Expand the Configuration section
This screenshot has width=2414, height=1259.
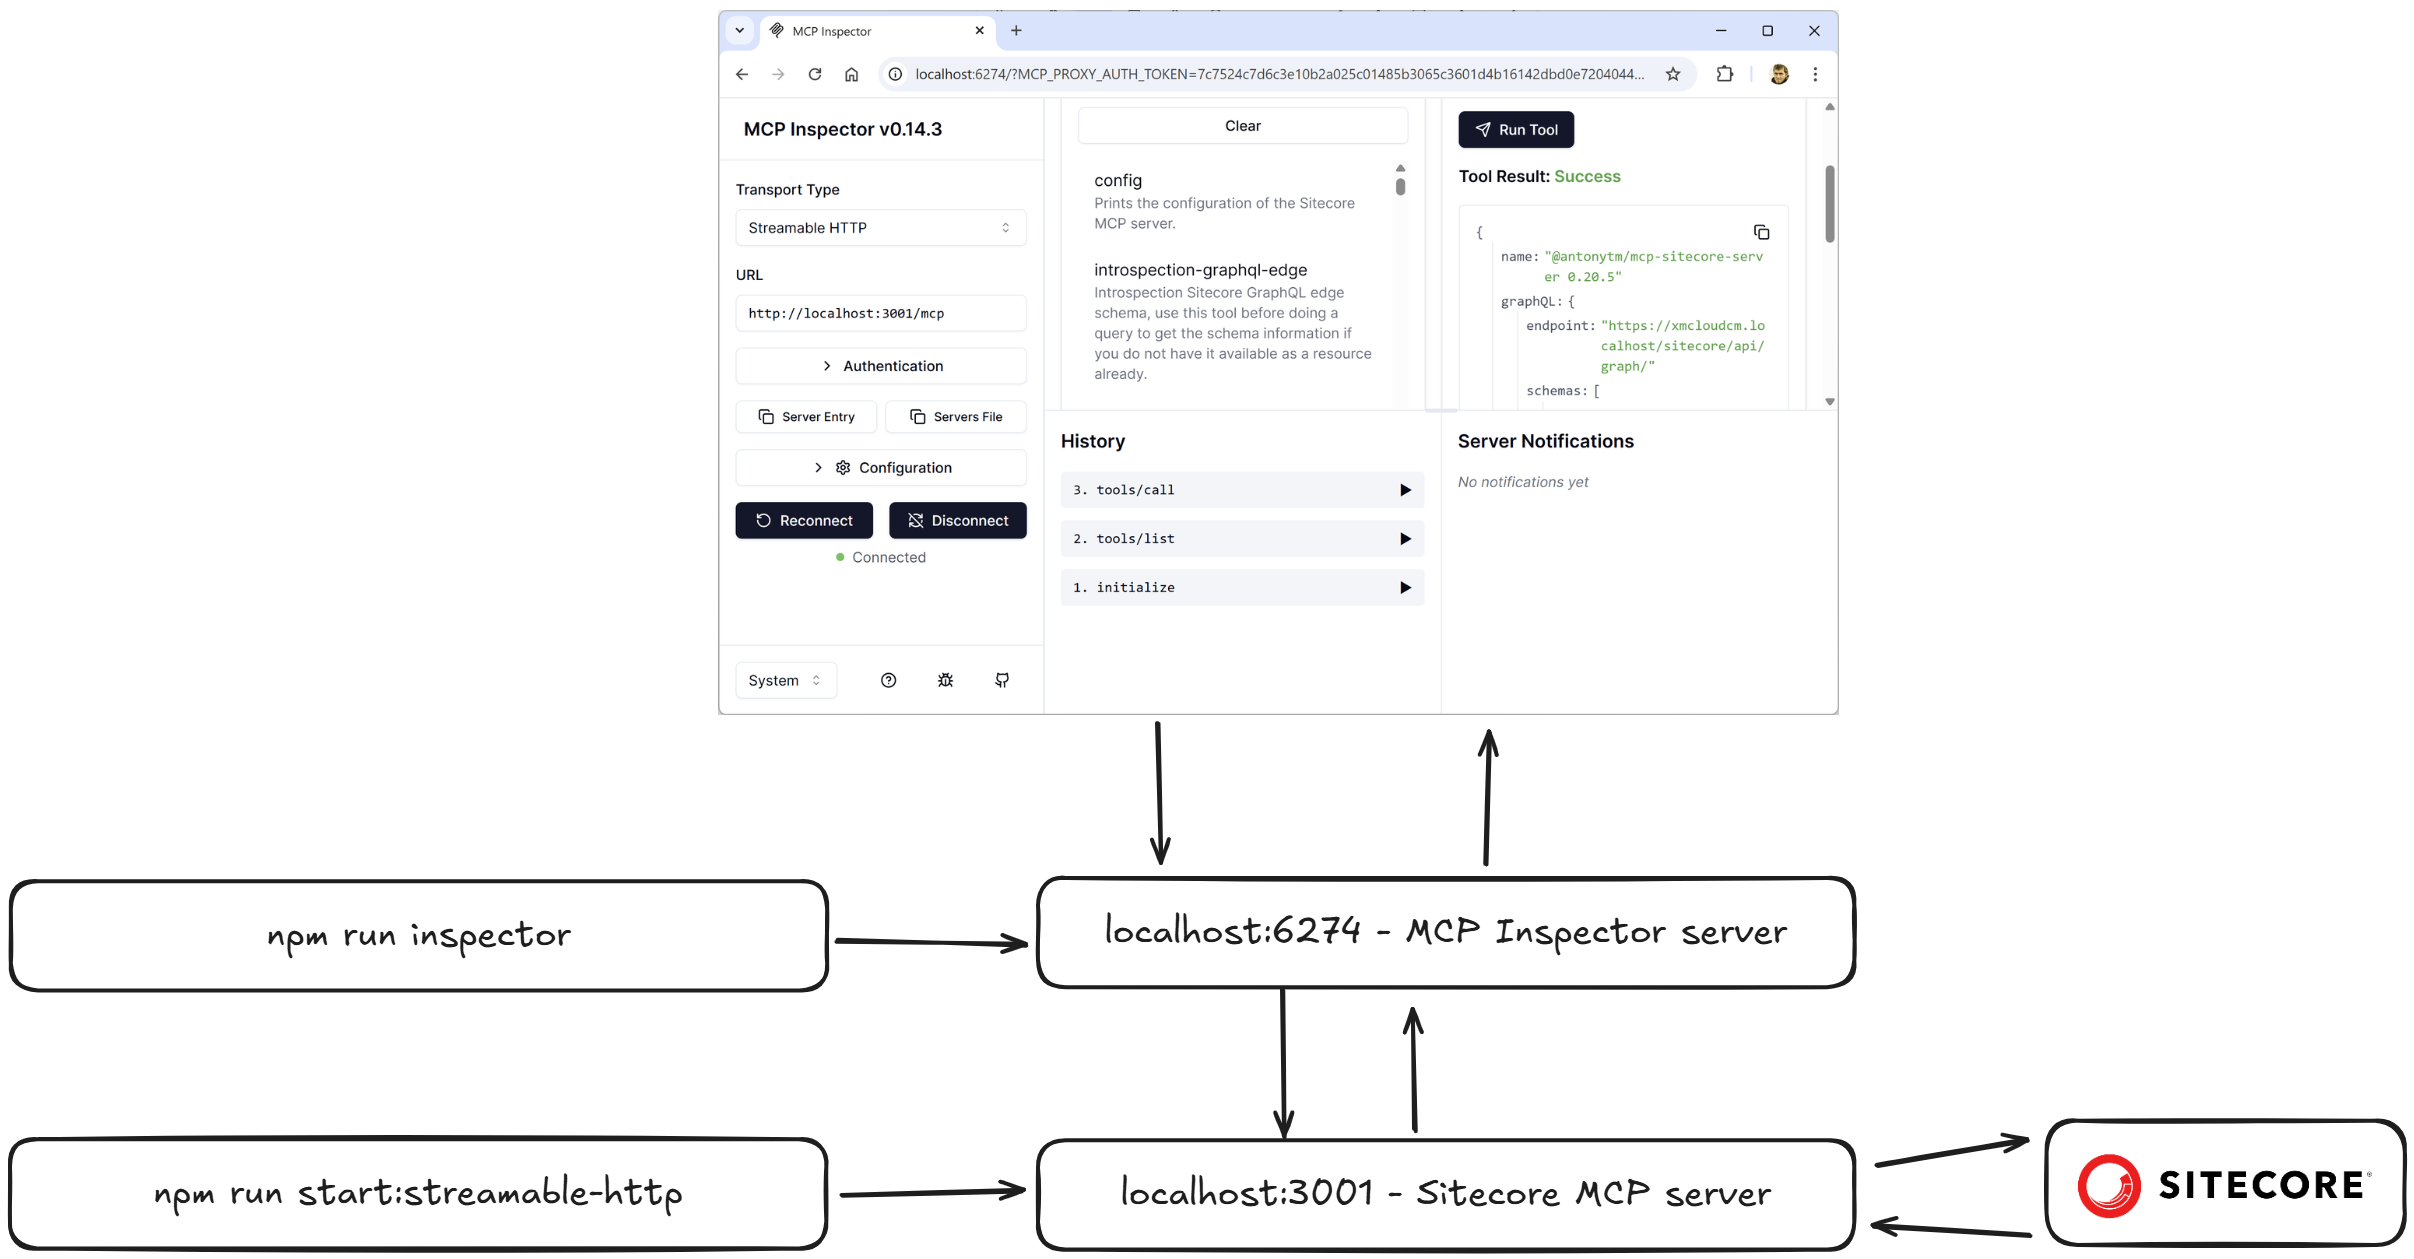point(881,468)
